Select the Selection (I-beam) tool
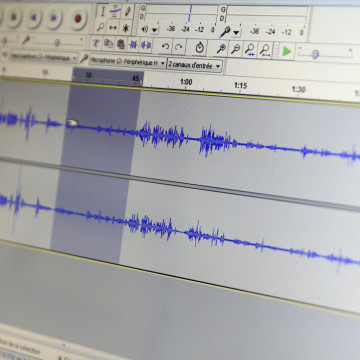The height and width of the screenshot is (360, 360). click(x=102, y=12)
